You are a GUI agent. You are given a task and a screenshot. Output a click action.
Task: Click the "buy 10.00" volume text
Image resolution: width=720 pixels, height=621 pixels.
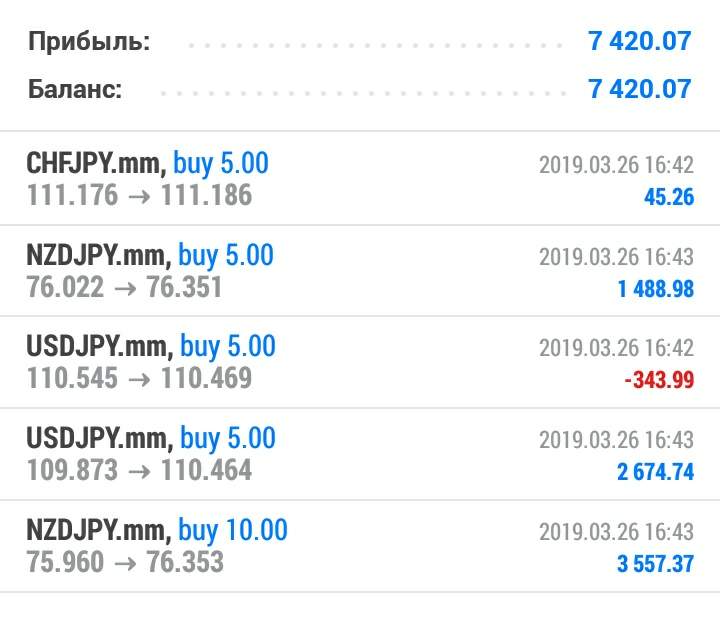(232, 530)
